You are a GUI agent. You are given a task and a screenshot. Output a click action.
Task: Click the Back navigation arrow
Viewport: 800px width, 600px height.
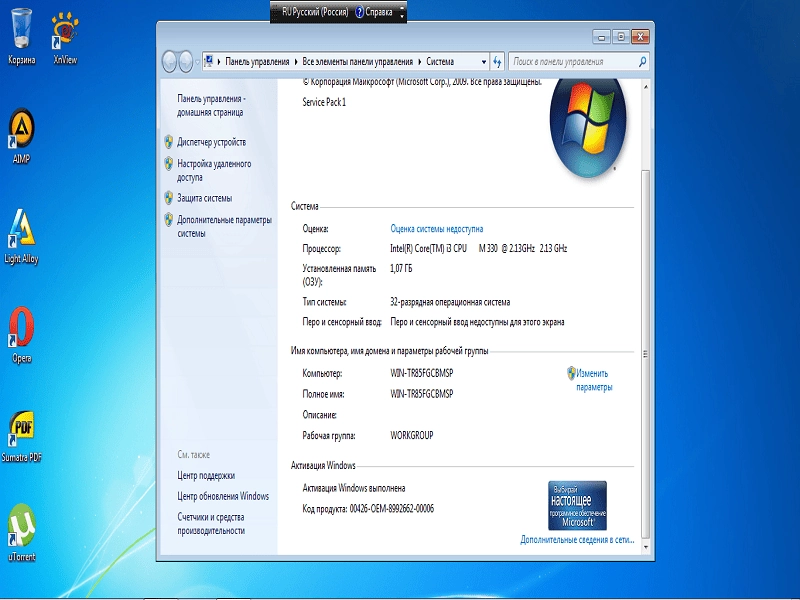pyautogui.click(x=169, y=62)
